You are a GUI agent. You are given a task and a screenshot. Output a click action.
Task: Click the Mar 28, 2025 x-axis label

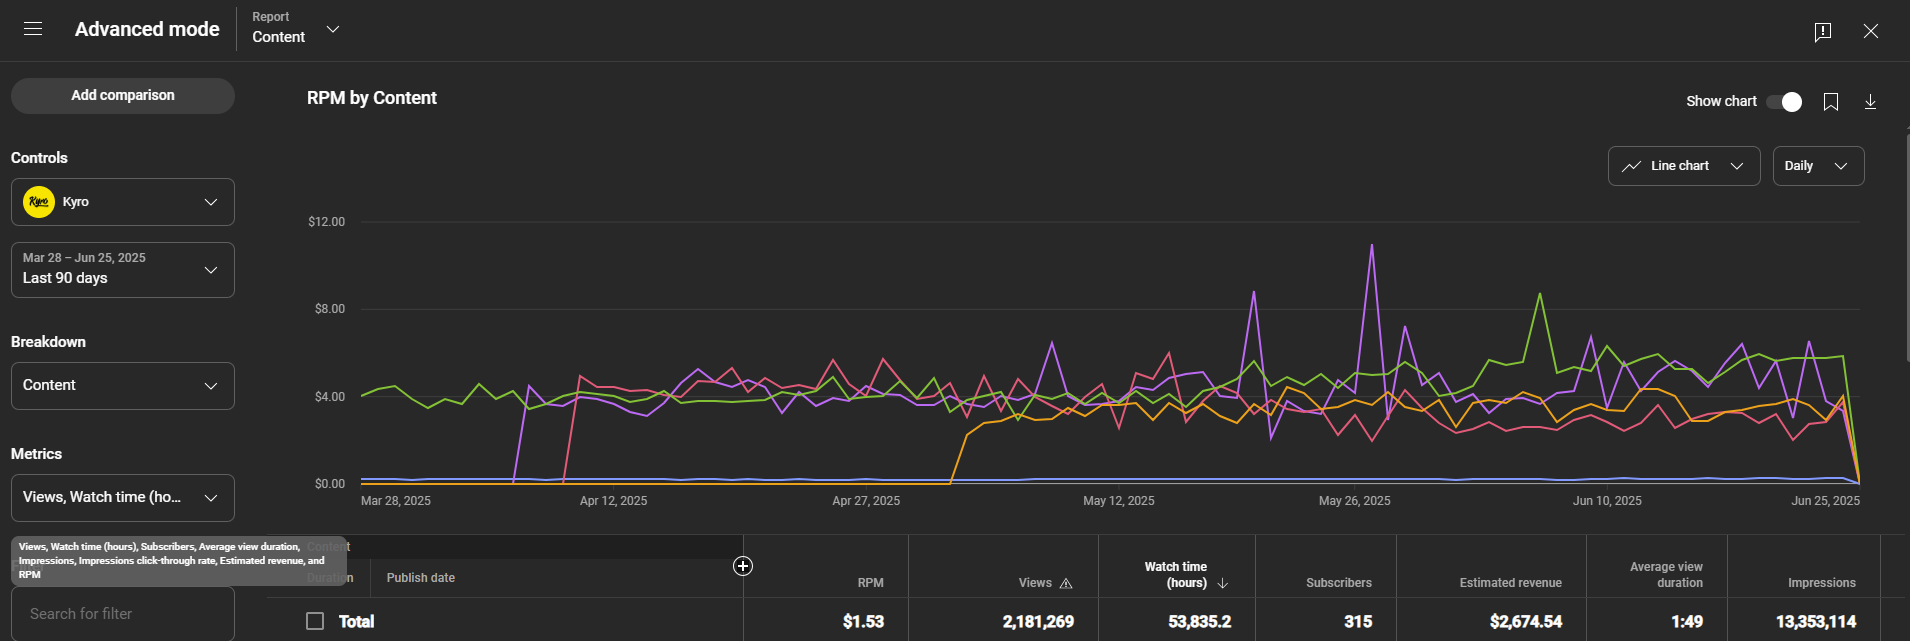(396, 501)
